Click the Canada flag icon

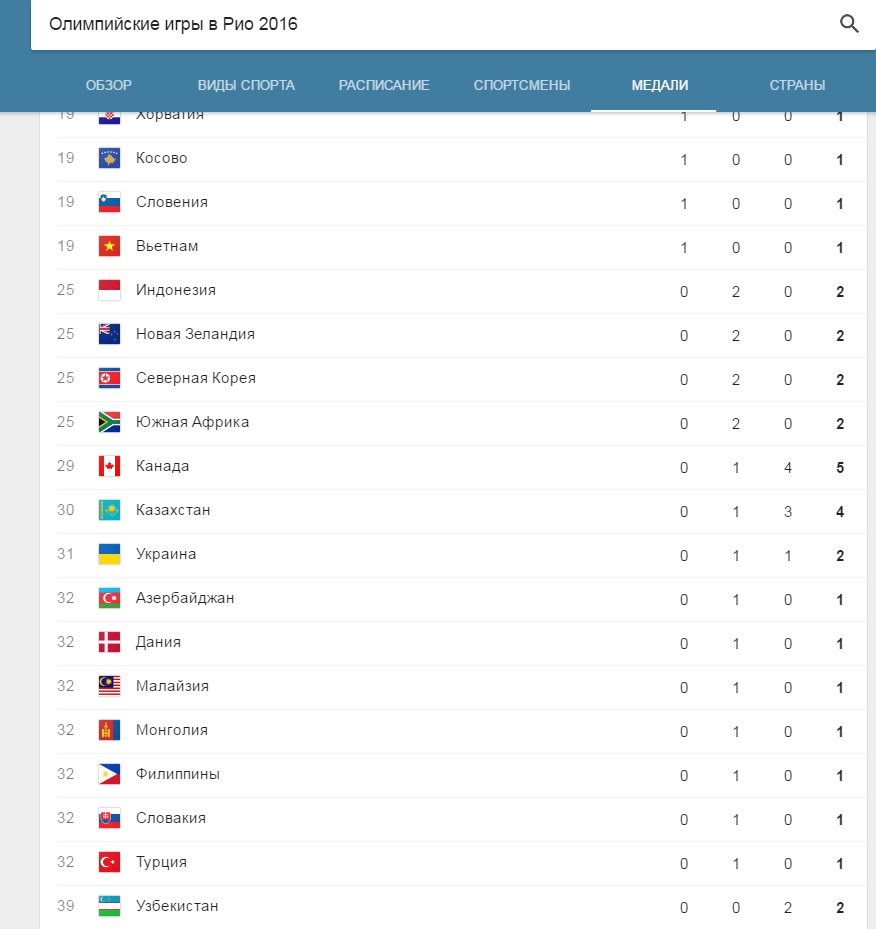click(110, 466)
